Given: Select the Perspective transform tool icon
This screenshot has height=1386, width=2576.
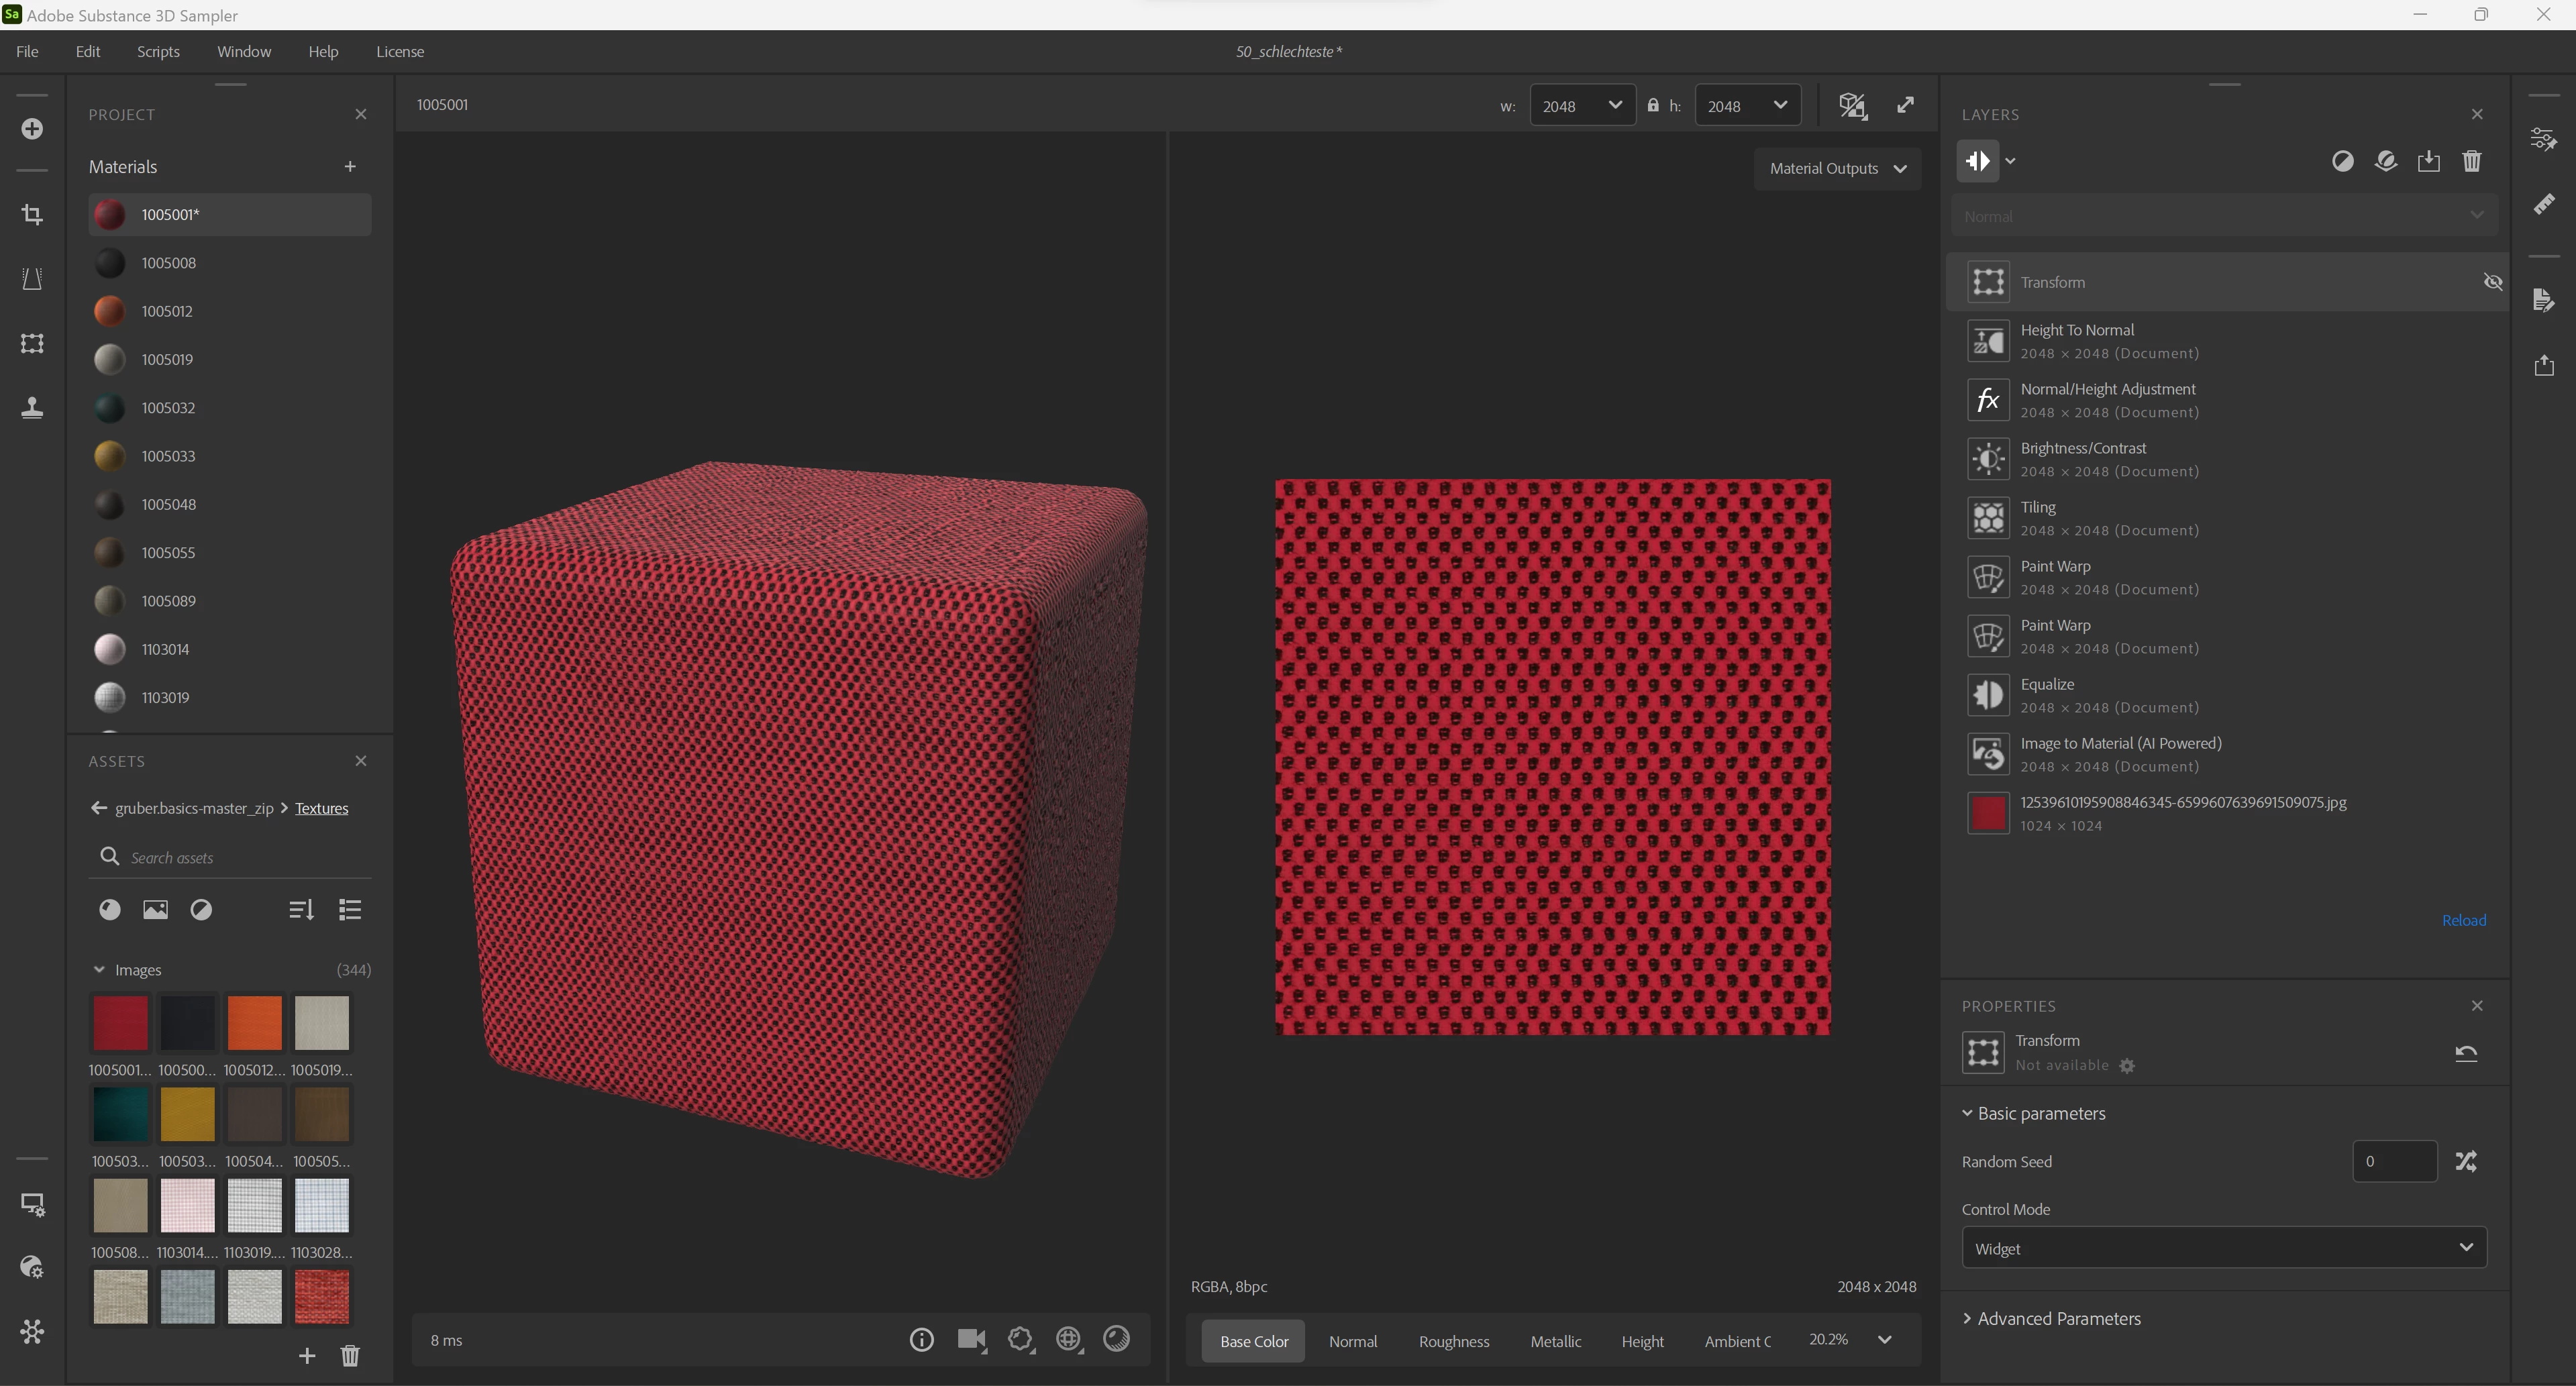Looking at the screenshot, I should [32, 279].
